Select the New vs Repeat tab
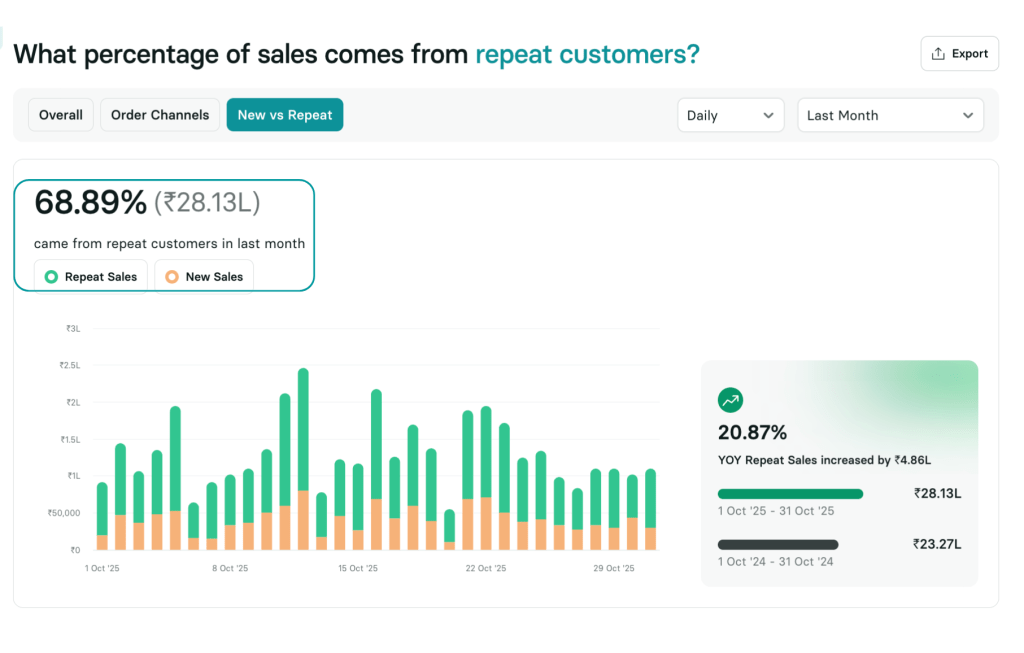Image resolution: width=1024 pixels, height=653 pixels. [284, 114]
